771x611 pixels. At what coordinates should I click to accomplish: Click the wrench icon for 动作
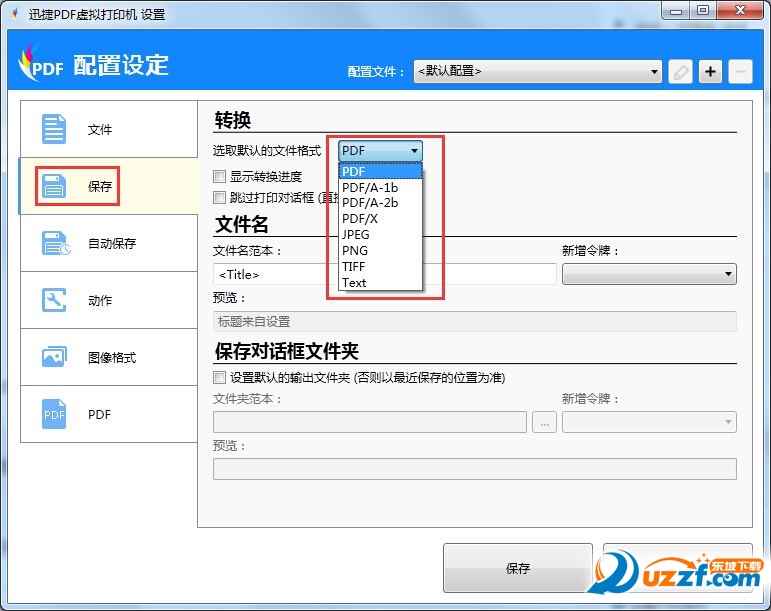point(54,300)
